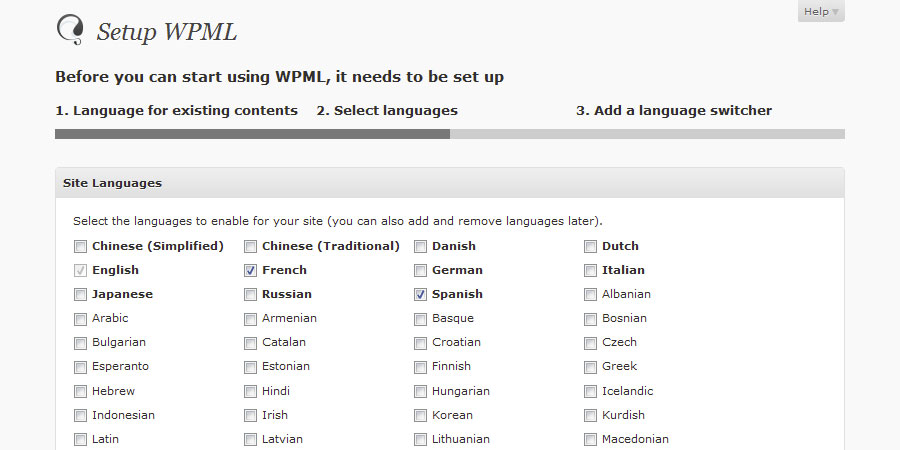Select the Greek checkbox
The width and height of the screenshot is (900, 450).
pyautogui.click(x=590, y=367)
